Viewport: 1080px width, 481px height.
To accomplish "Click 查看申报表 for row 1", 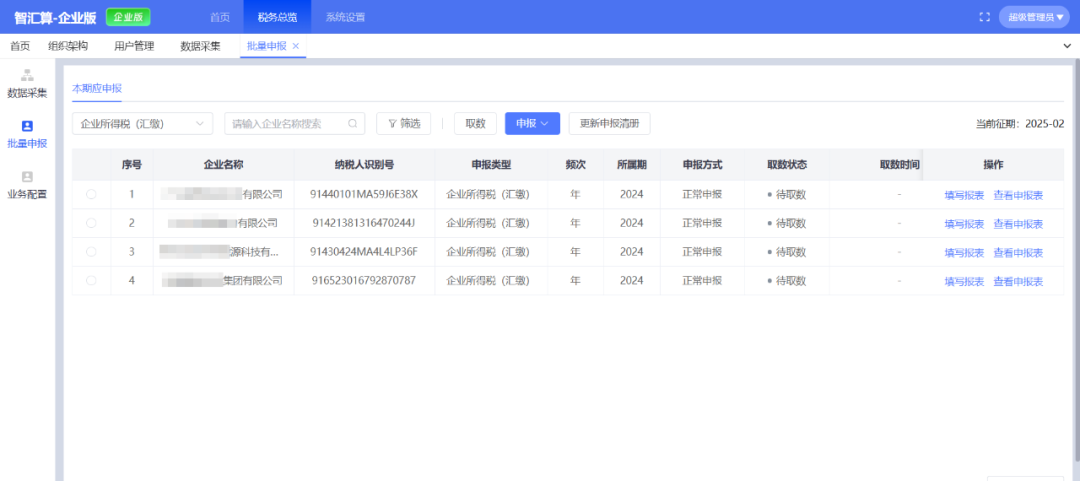I will click(x=1018, y=195).
